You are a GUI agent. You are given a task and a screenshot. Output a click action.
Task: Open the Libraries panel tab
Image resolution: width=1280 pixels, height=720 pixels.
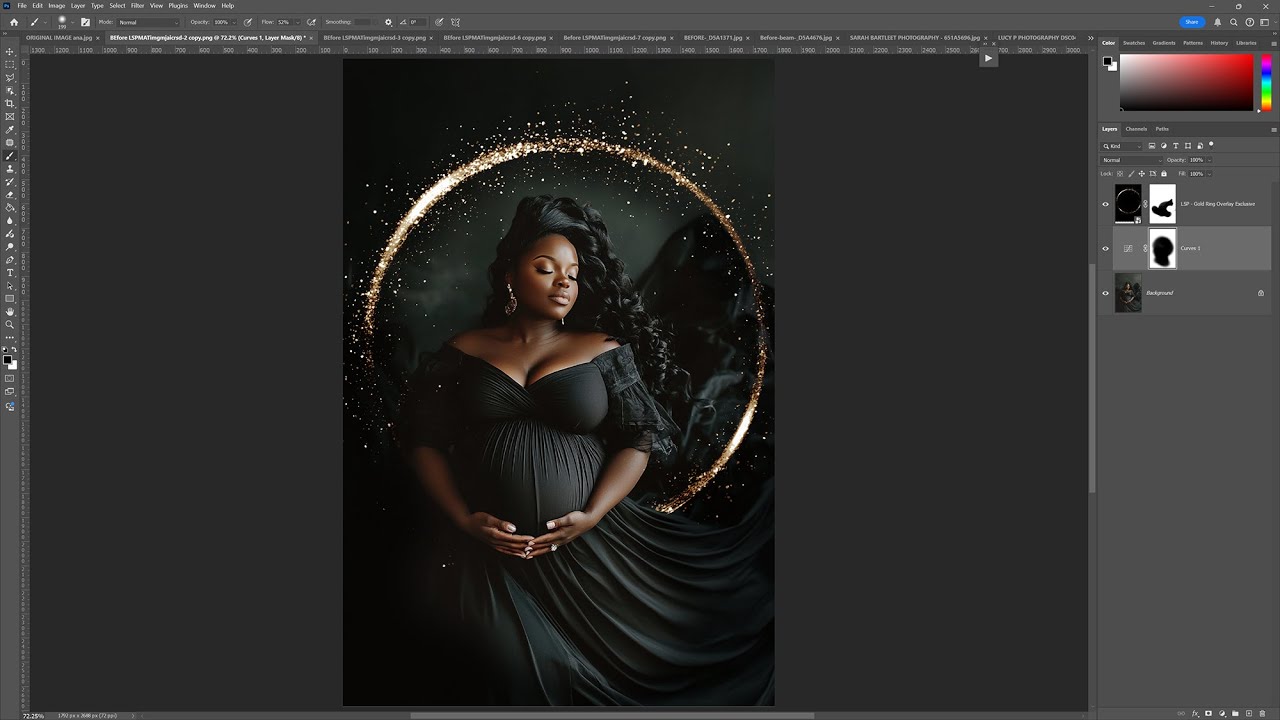(1246, 43)
